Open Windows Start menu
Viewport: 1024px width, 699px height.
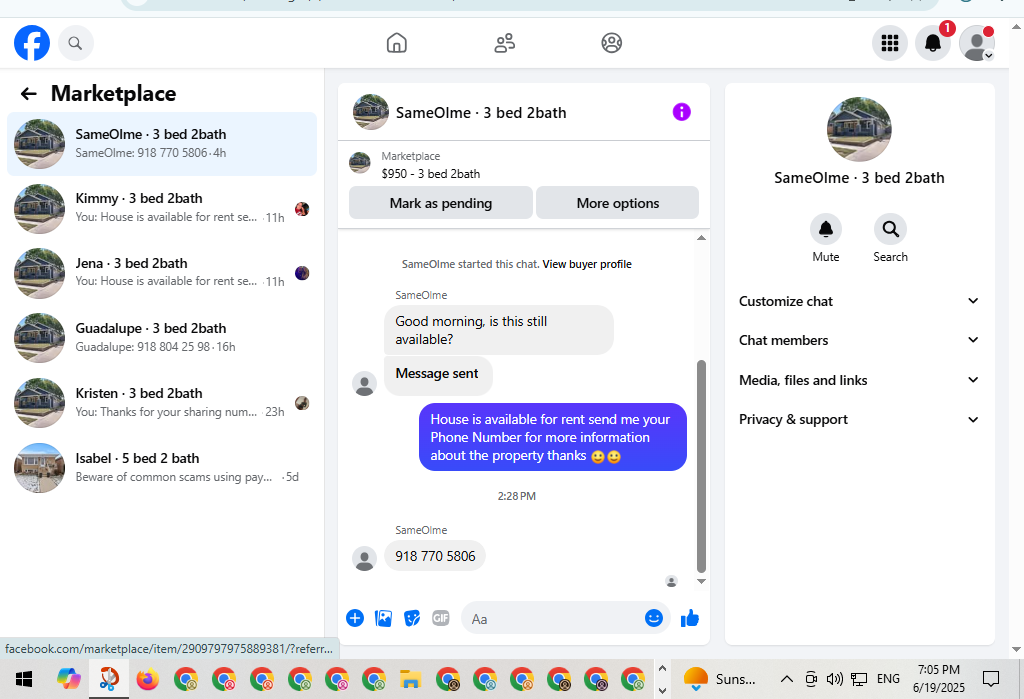coord(24,679)
